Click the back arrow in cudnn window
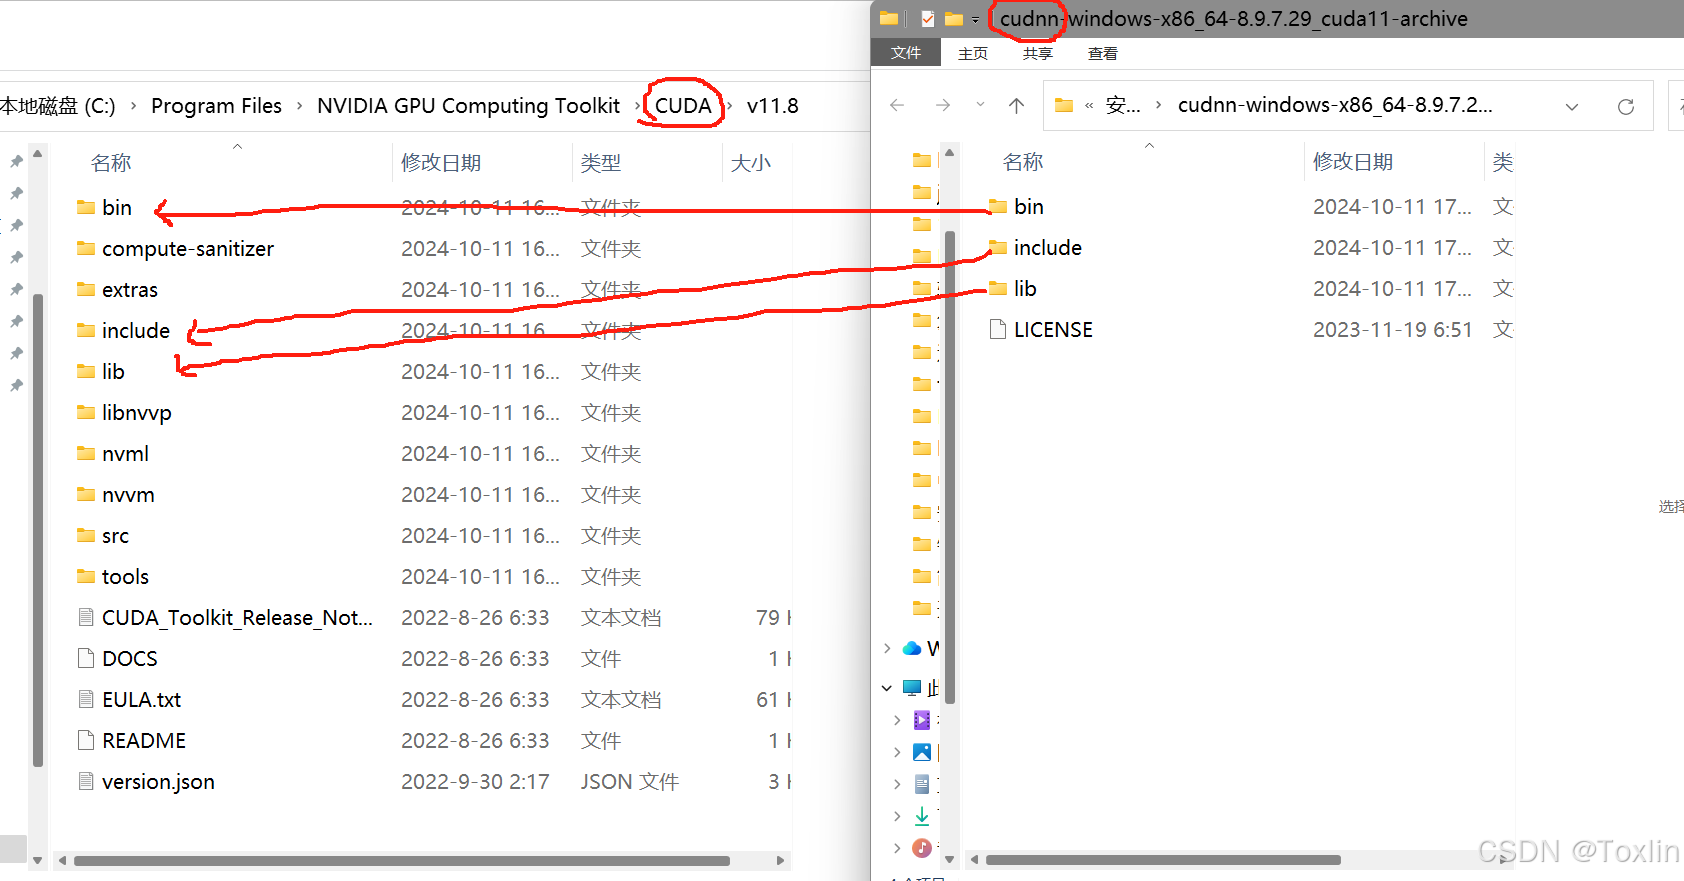This screenshot has height=881, width=1684. tap(897, 105)
